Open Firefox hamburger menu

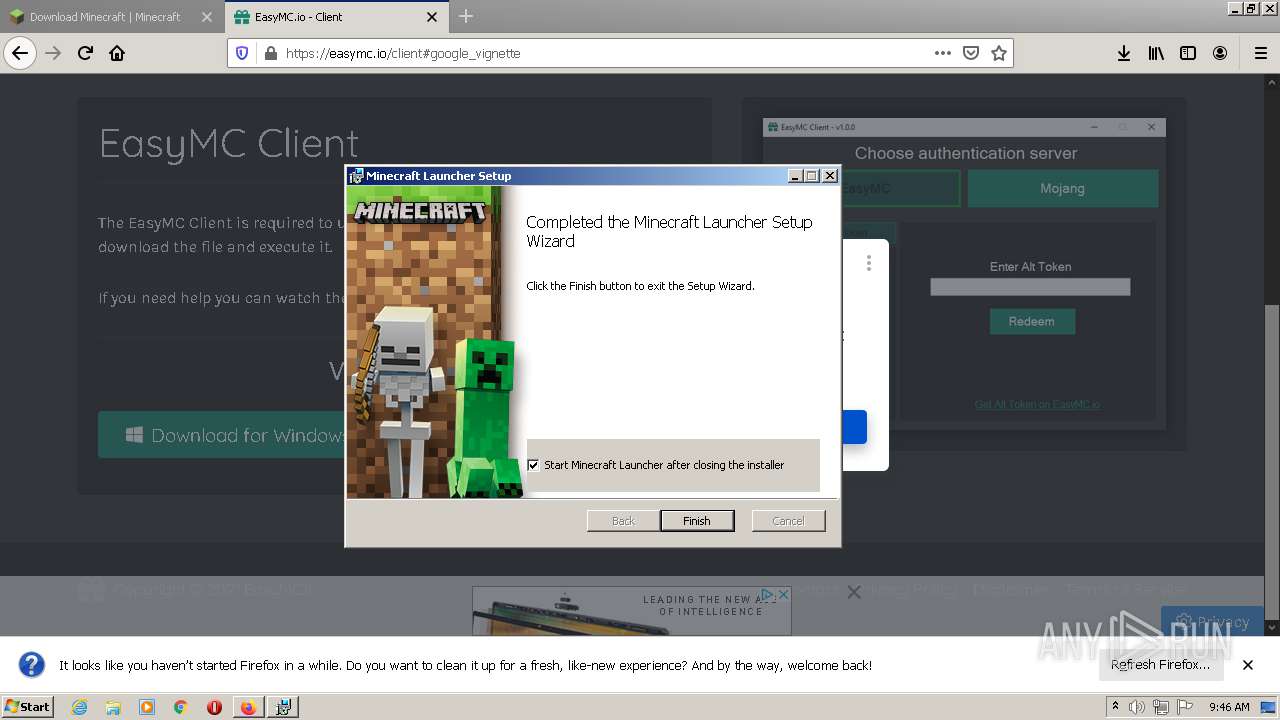pyautogui.click(x=1260, y=53)
